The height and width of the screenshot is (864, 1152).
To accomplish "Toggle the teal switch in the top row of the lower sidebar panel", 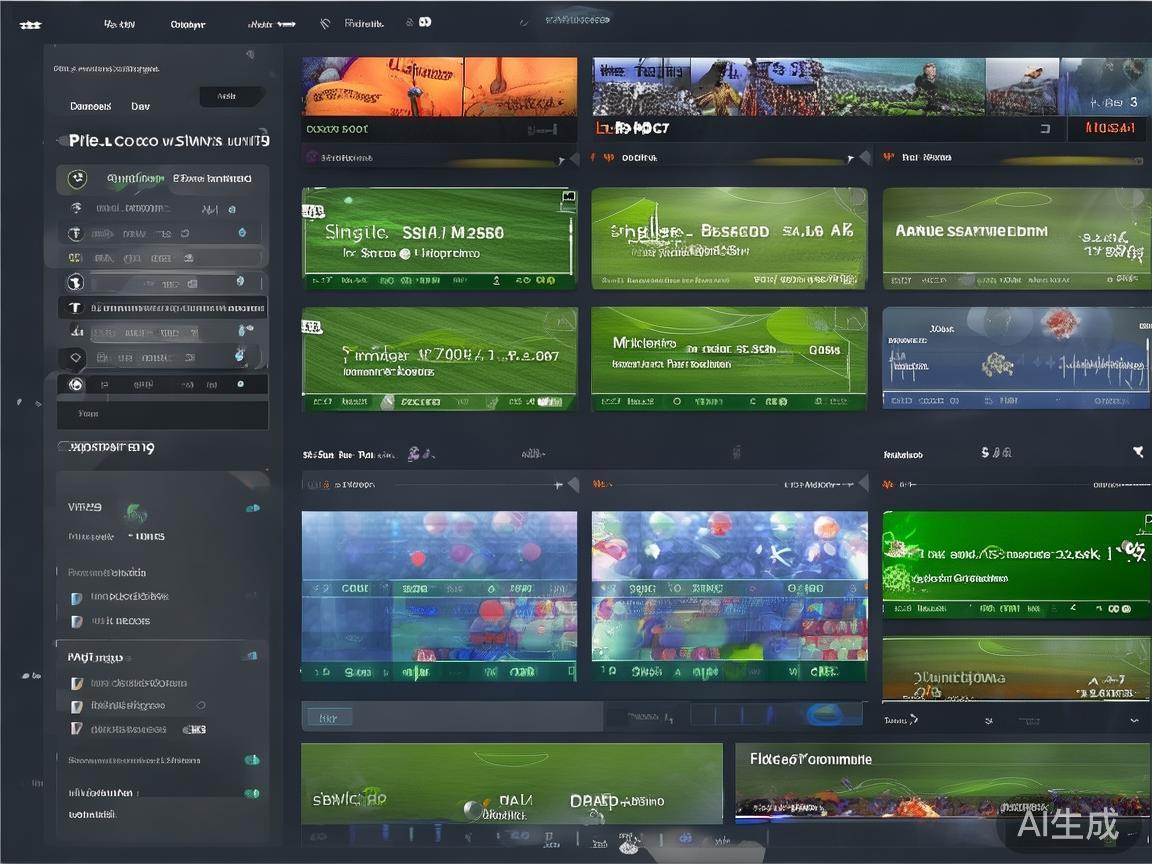I will (252, 508).
